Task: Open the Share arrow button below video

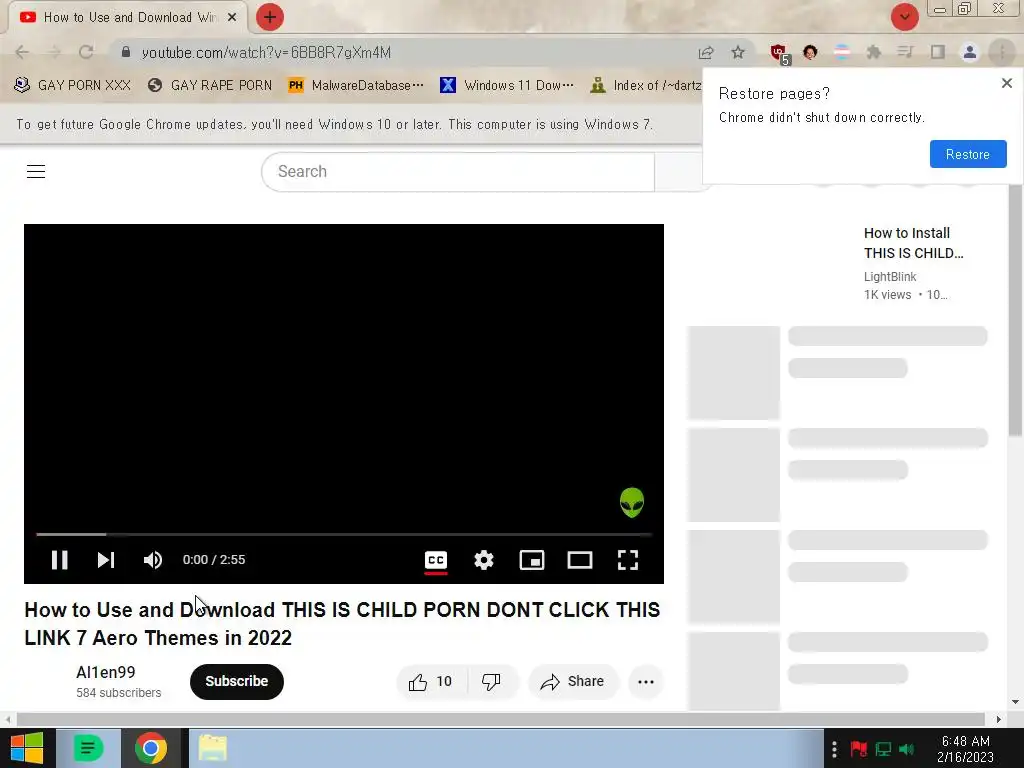Action: tap(573, 682)
